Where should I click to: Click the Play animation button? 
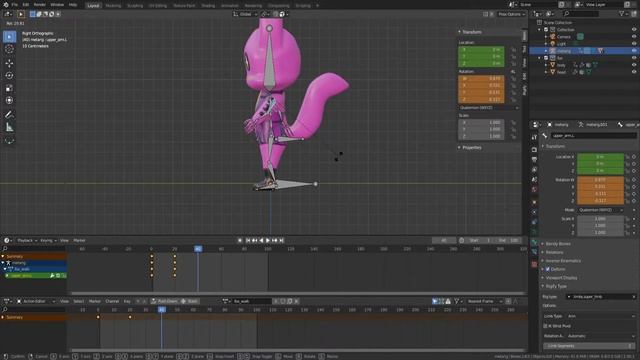268,240
